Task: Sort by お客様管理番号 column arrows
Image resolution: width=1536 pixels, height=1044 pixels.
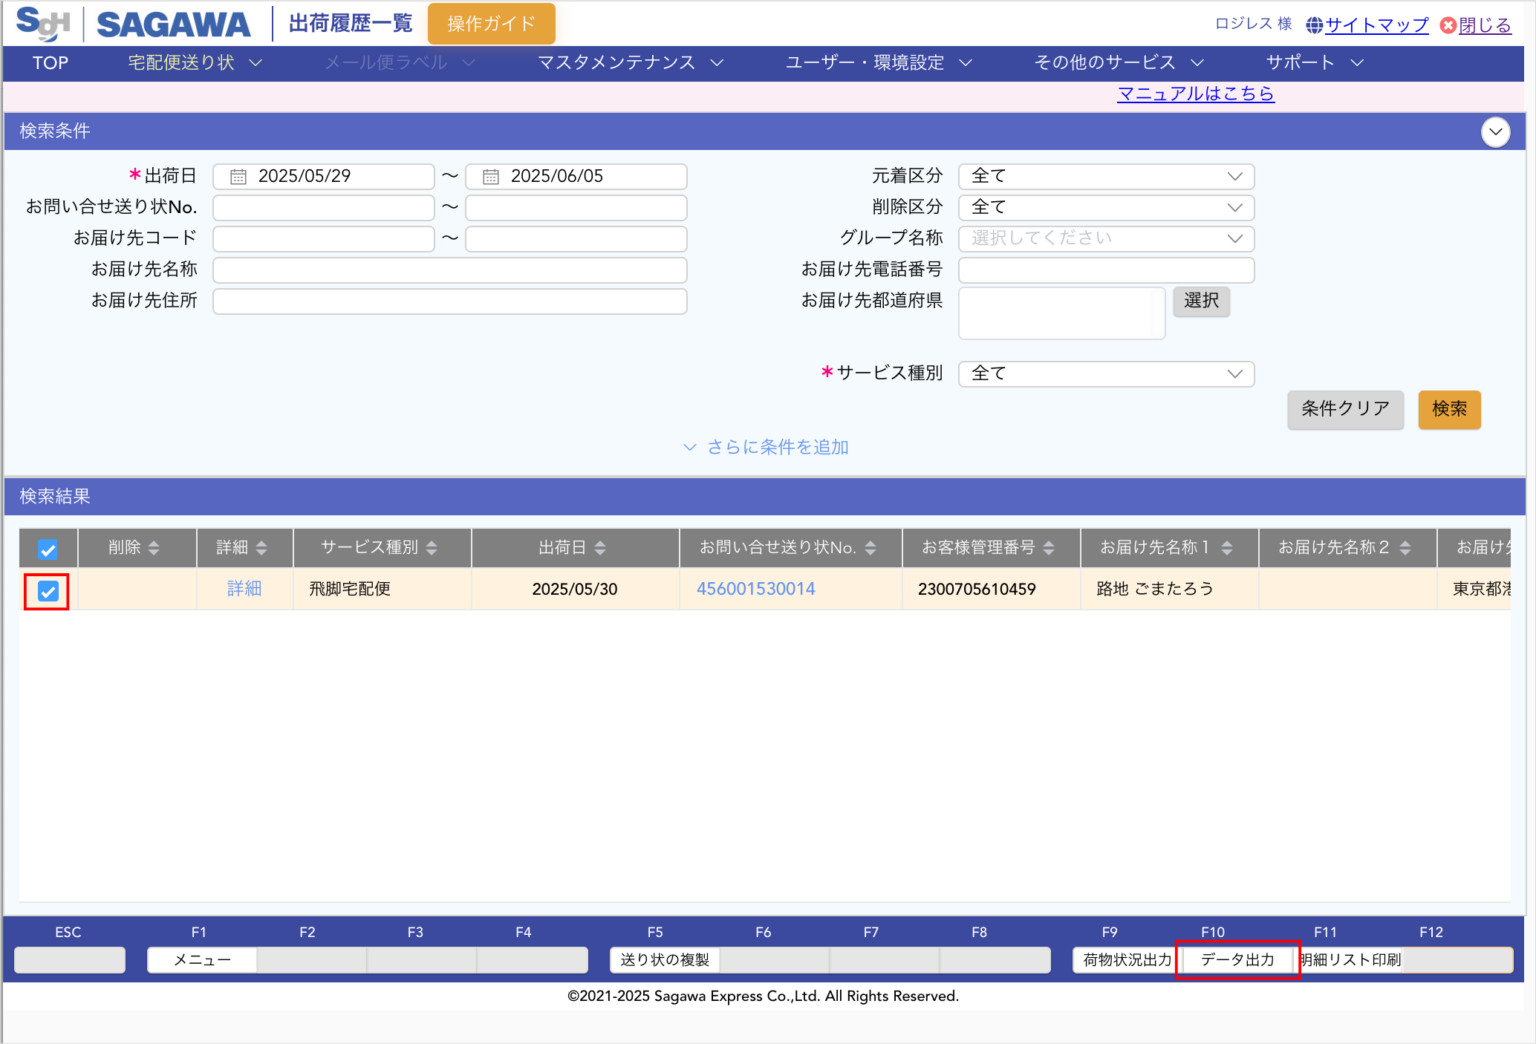Action: pos(1048,548)
